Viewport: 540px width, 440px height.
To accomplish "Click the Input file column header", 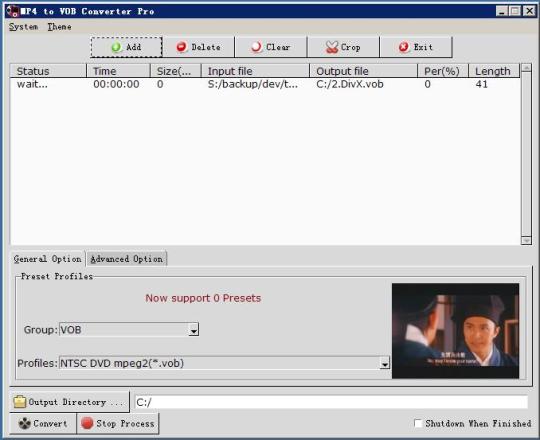I will pos(255,71).
